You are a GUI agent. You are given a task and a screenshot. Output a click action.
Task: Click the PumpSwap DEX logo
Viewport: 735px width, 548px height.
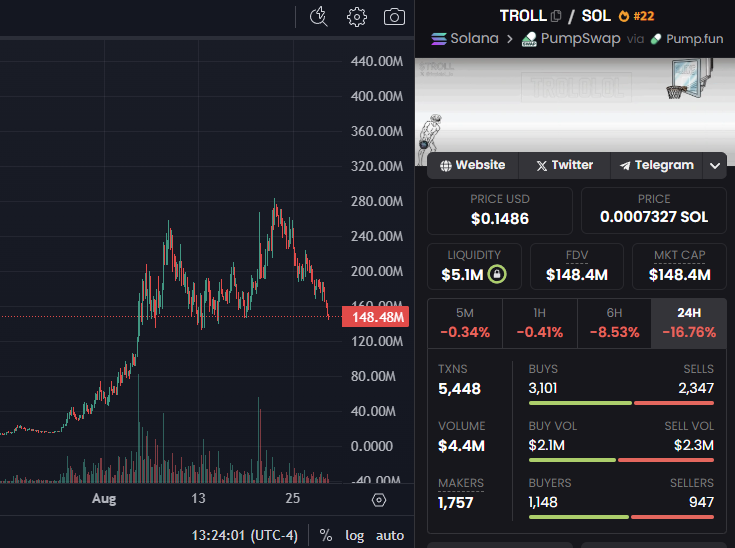tap(529, 39)
